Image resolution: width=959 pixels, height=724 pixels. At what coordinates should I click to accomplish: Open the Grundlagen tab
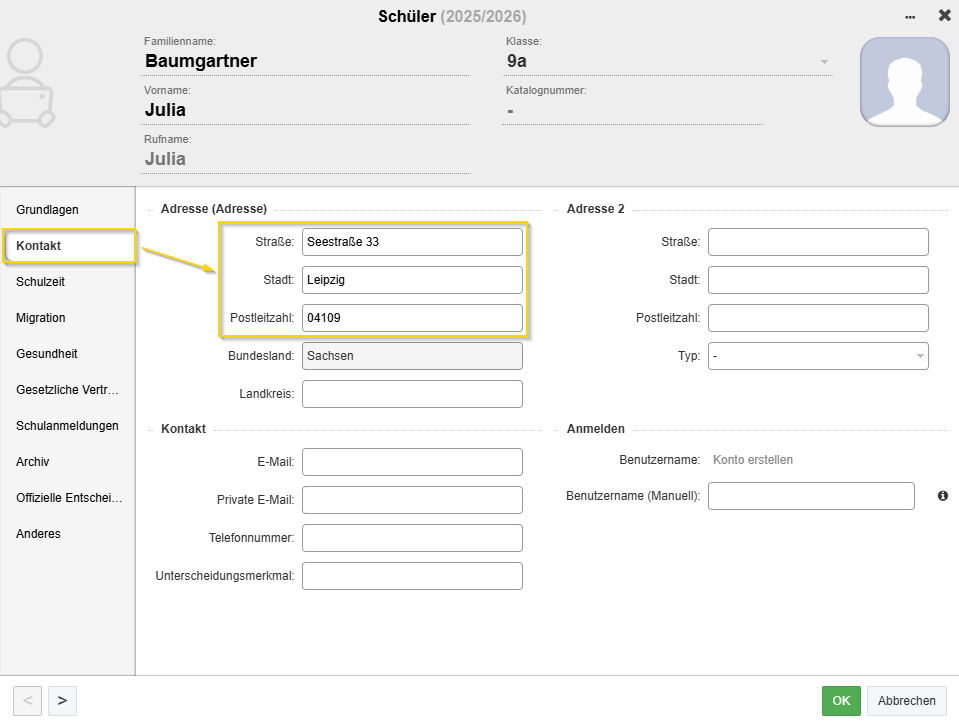coord(47,210)
